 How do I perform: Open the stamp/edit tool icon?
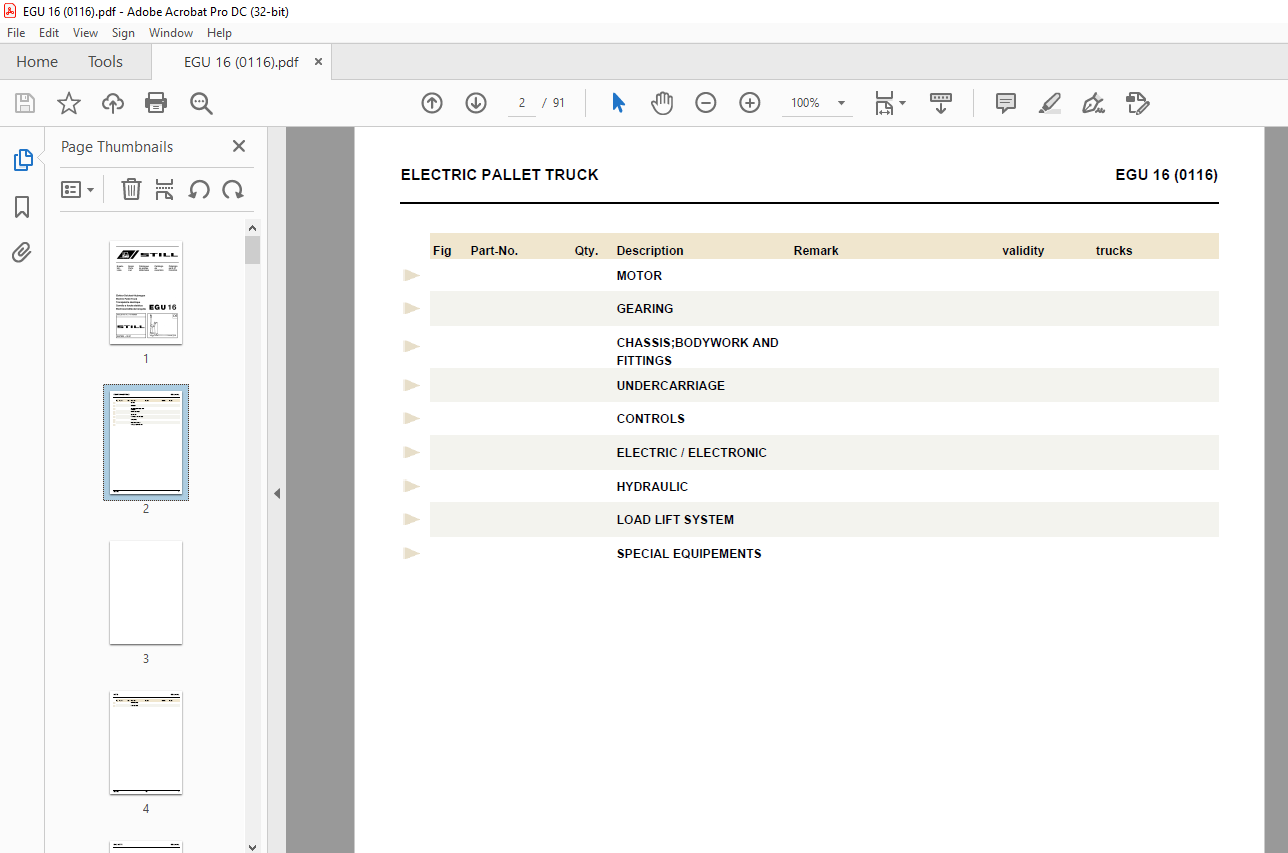click(1137, 103)
